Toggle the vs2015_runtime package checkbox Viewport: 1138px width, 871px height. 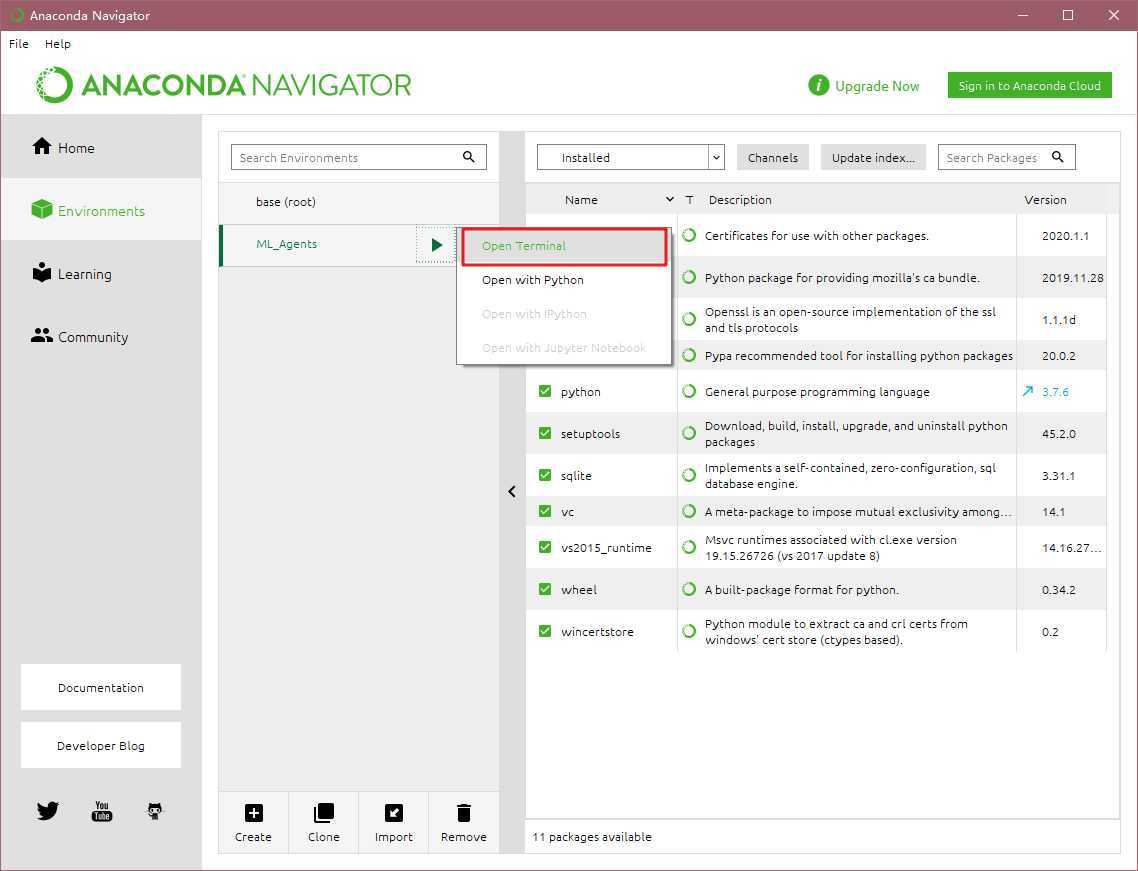[x=545, y=547]
